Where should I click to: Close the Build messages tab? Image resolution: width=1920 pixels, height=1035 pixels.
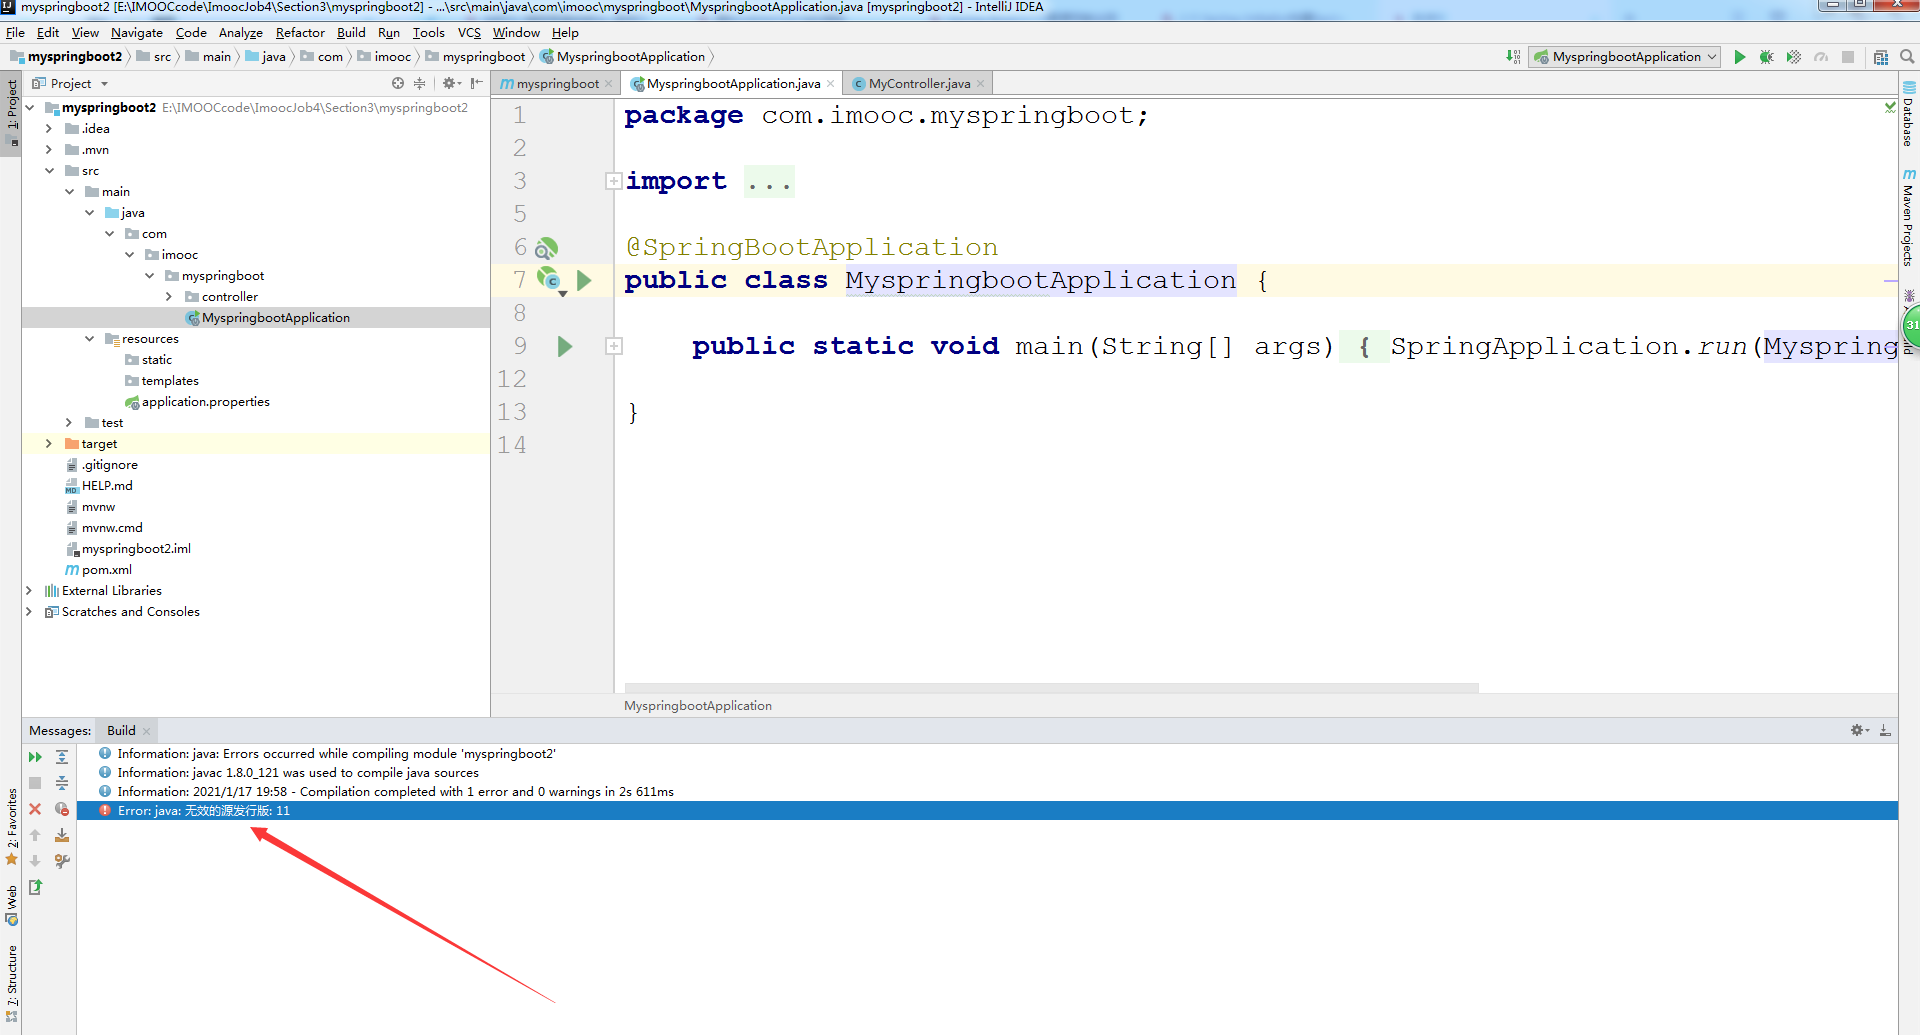[146, 731]
